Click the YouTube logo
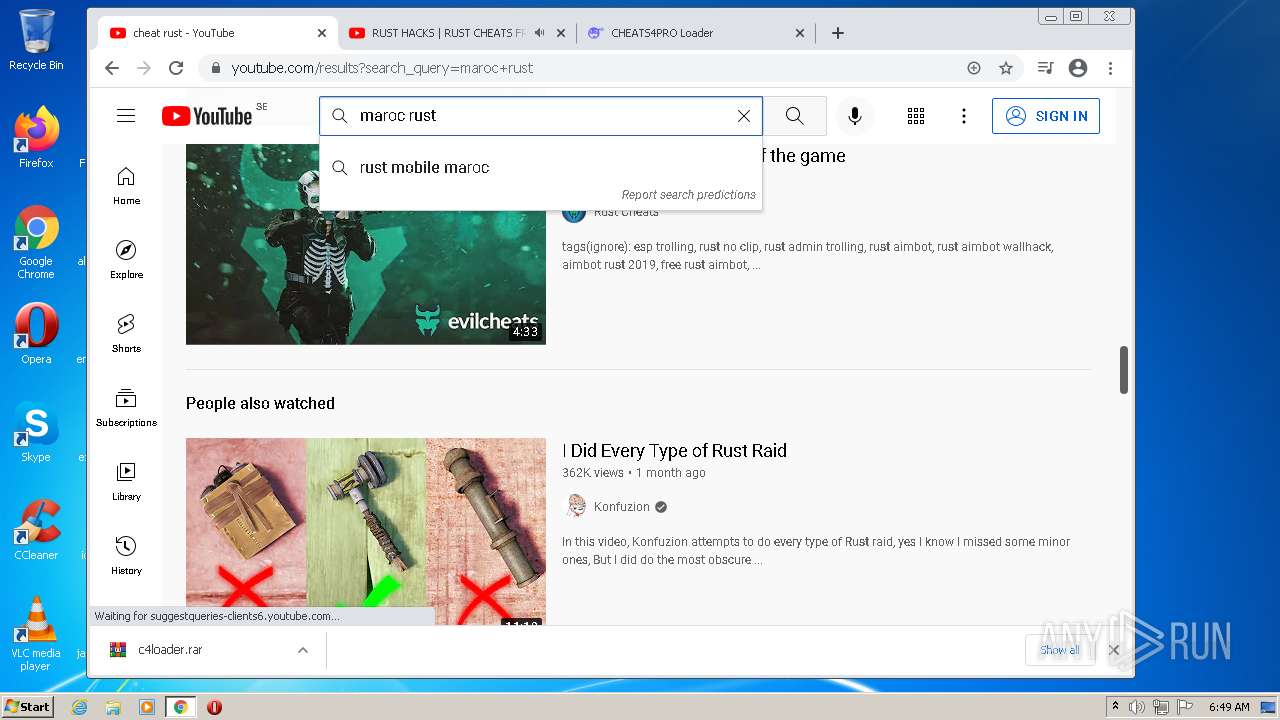This screenshot has height=720, width=1280. [x=207, y=116]
